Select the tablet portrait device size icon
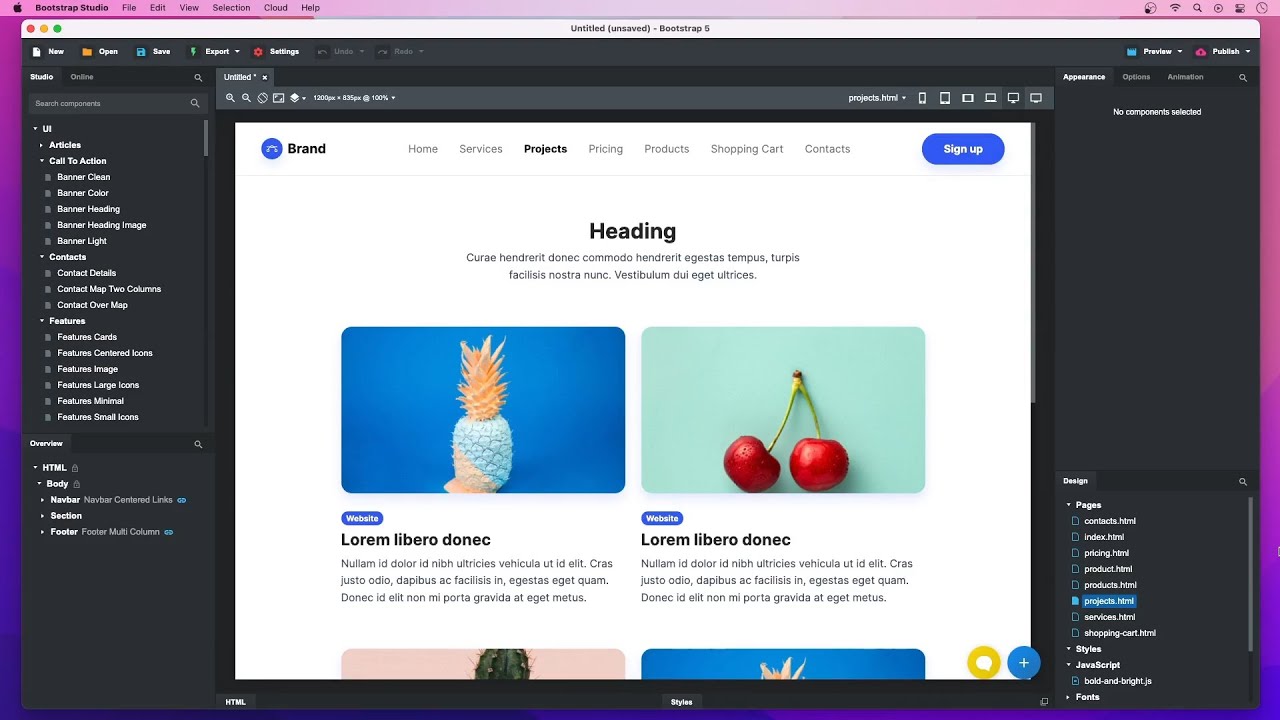 945,98
